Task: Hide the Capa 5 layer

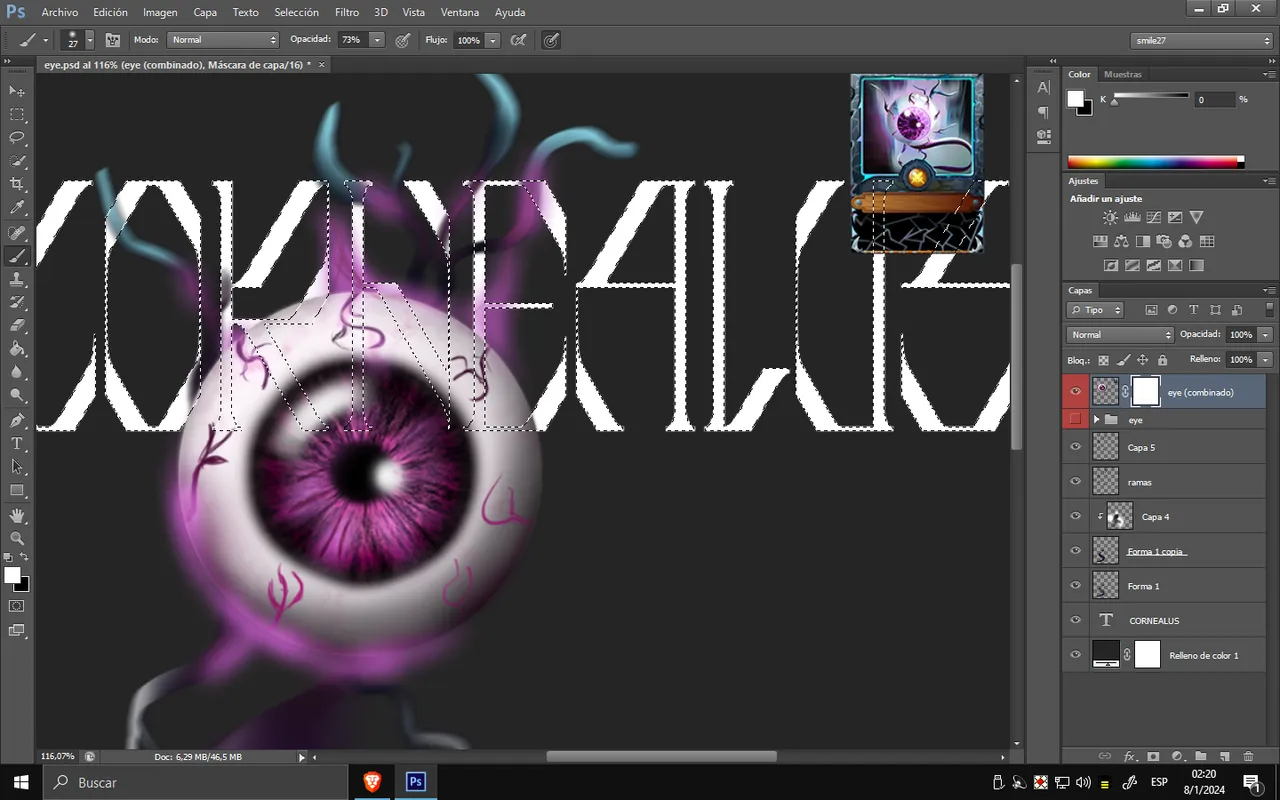Action: tap(1076, 447)
